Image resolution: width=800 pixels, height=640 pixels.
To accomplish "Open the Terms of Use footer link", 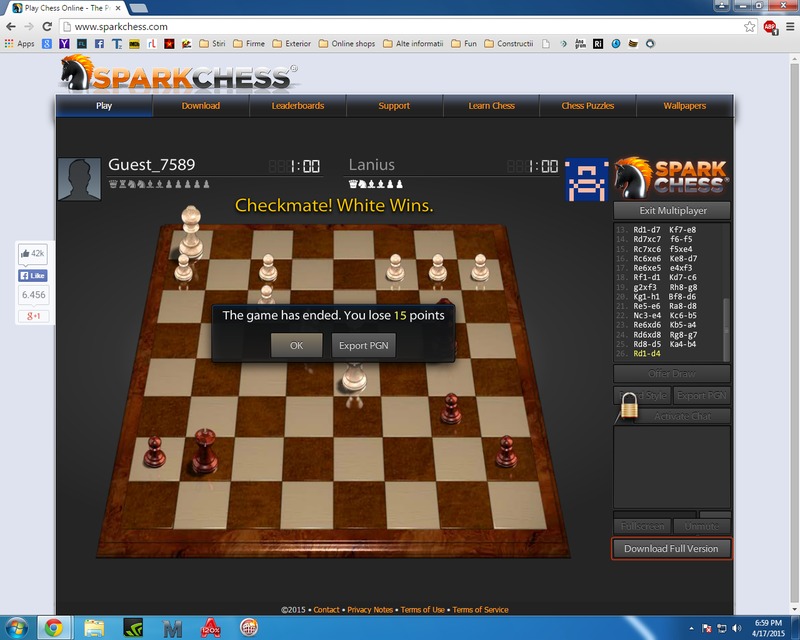I will tap(422, 609).
